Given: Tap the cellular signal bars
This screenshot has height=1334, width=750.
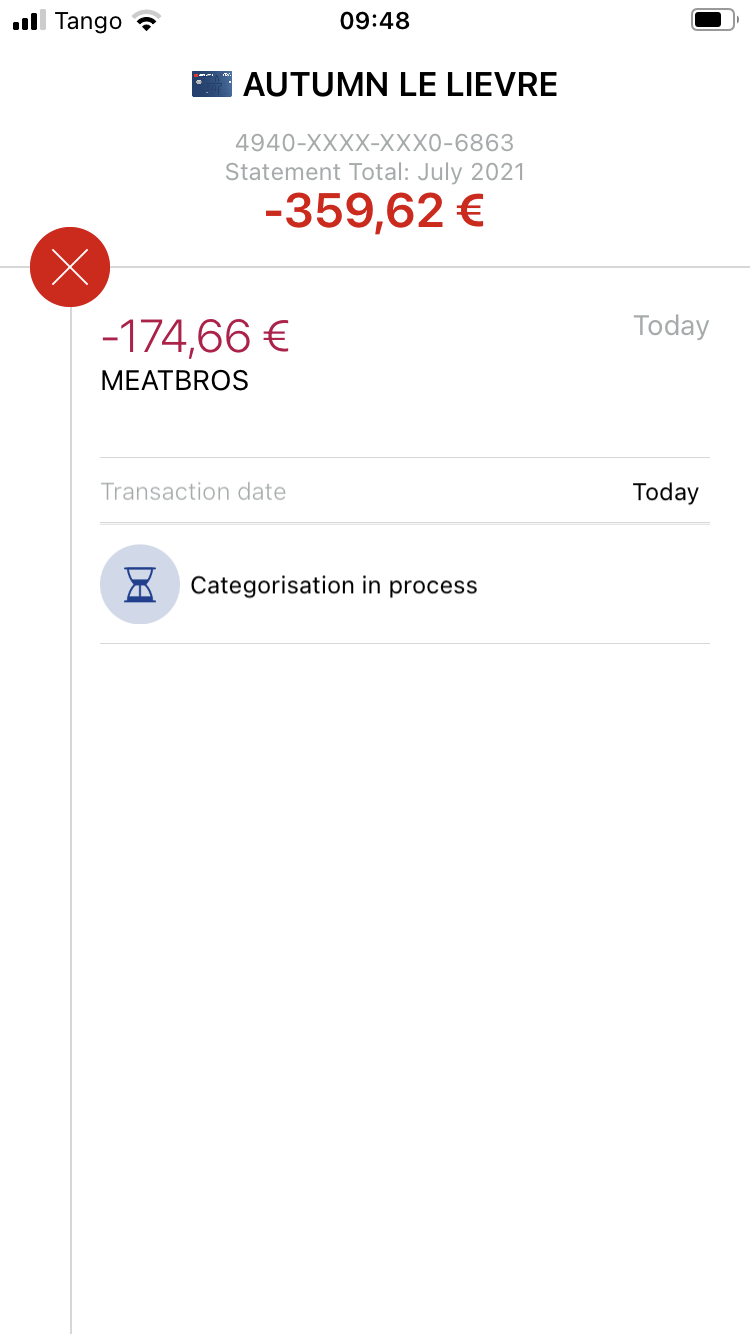Looking at the screenshot, I should point(30,21).
